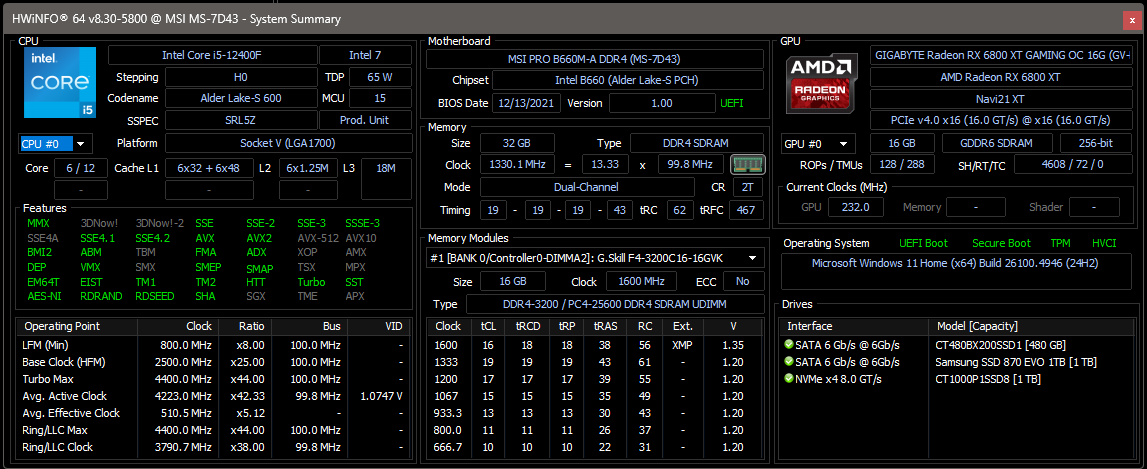The width and height of the screenshot is (1147, 469).
Task: Click the Socket V (LGA1700) platform field
Action: (x=288, y=143)
